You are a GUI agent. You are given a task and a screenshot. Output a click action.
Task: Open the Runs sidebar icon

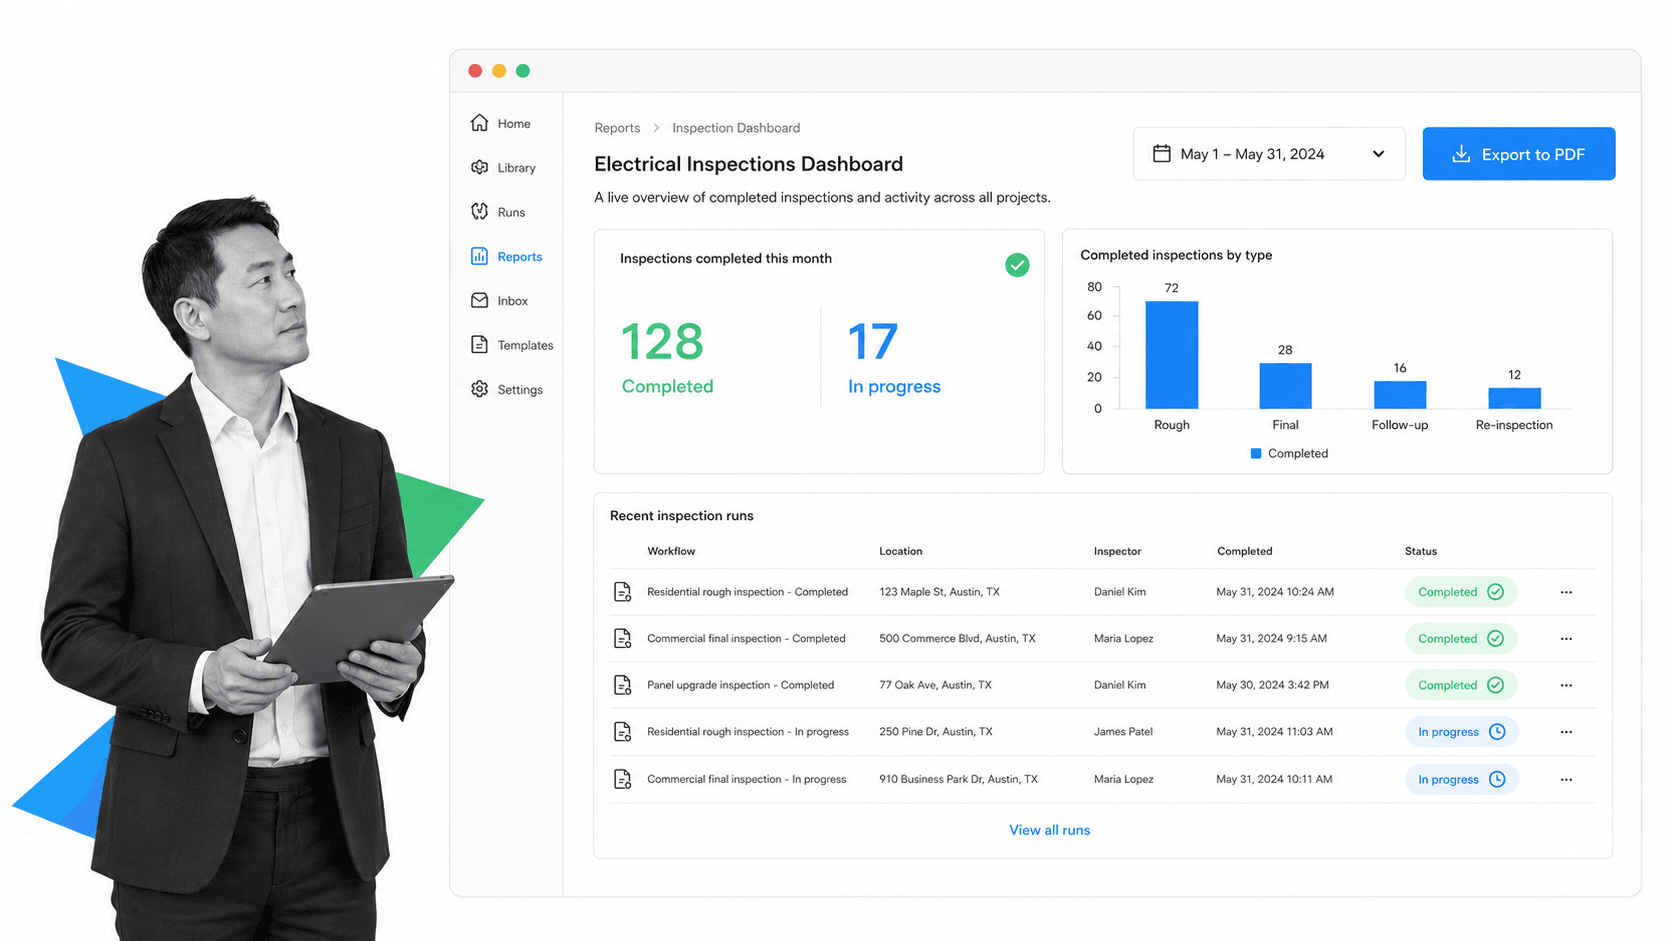pyautogui.click(x=480, y=212)
